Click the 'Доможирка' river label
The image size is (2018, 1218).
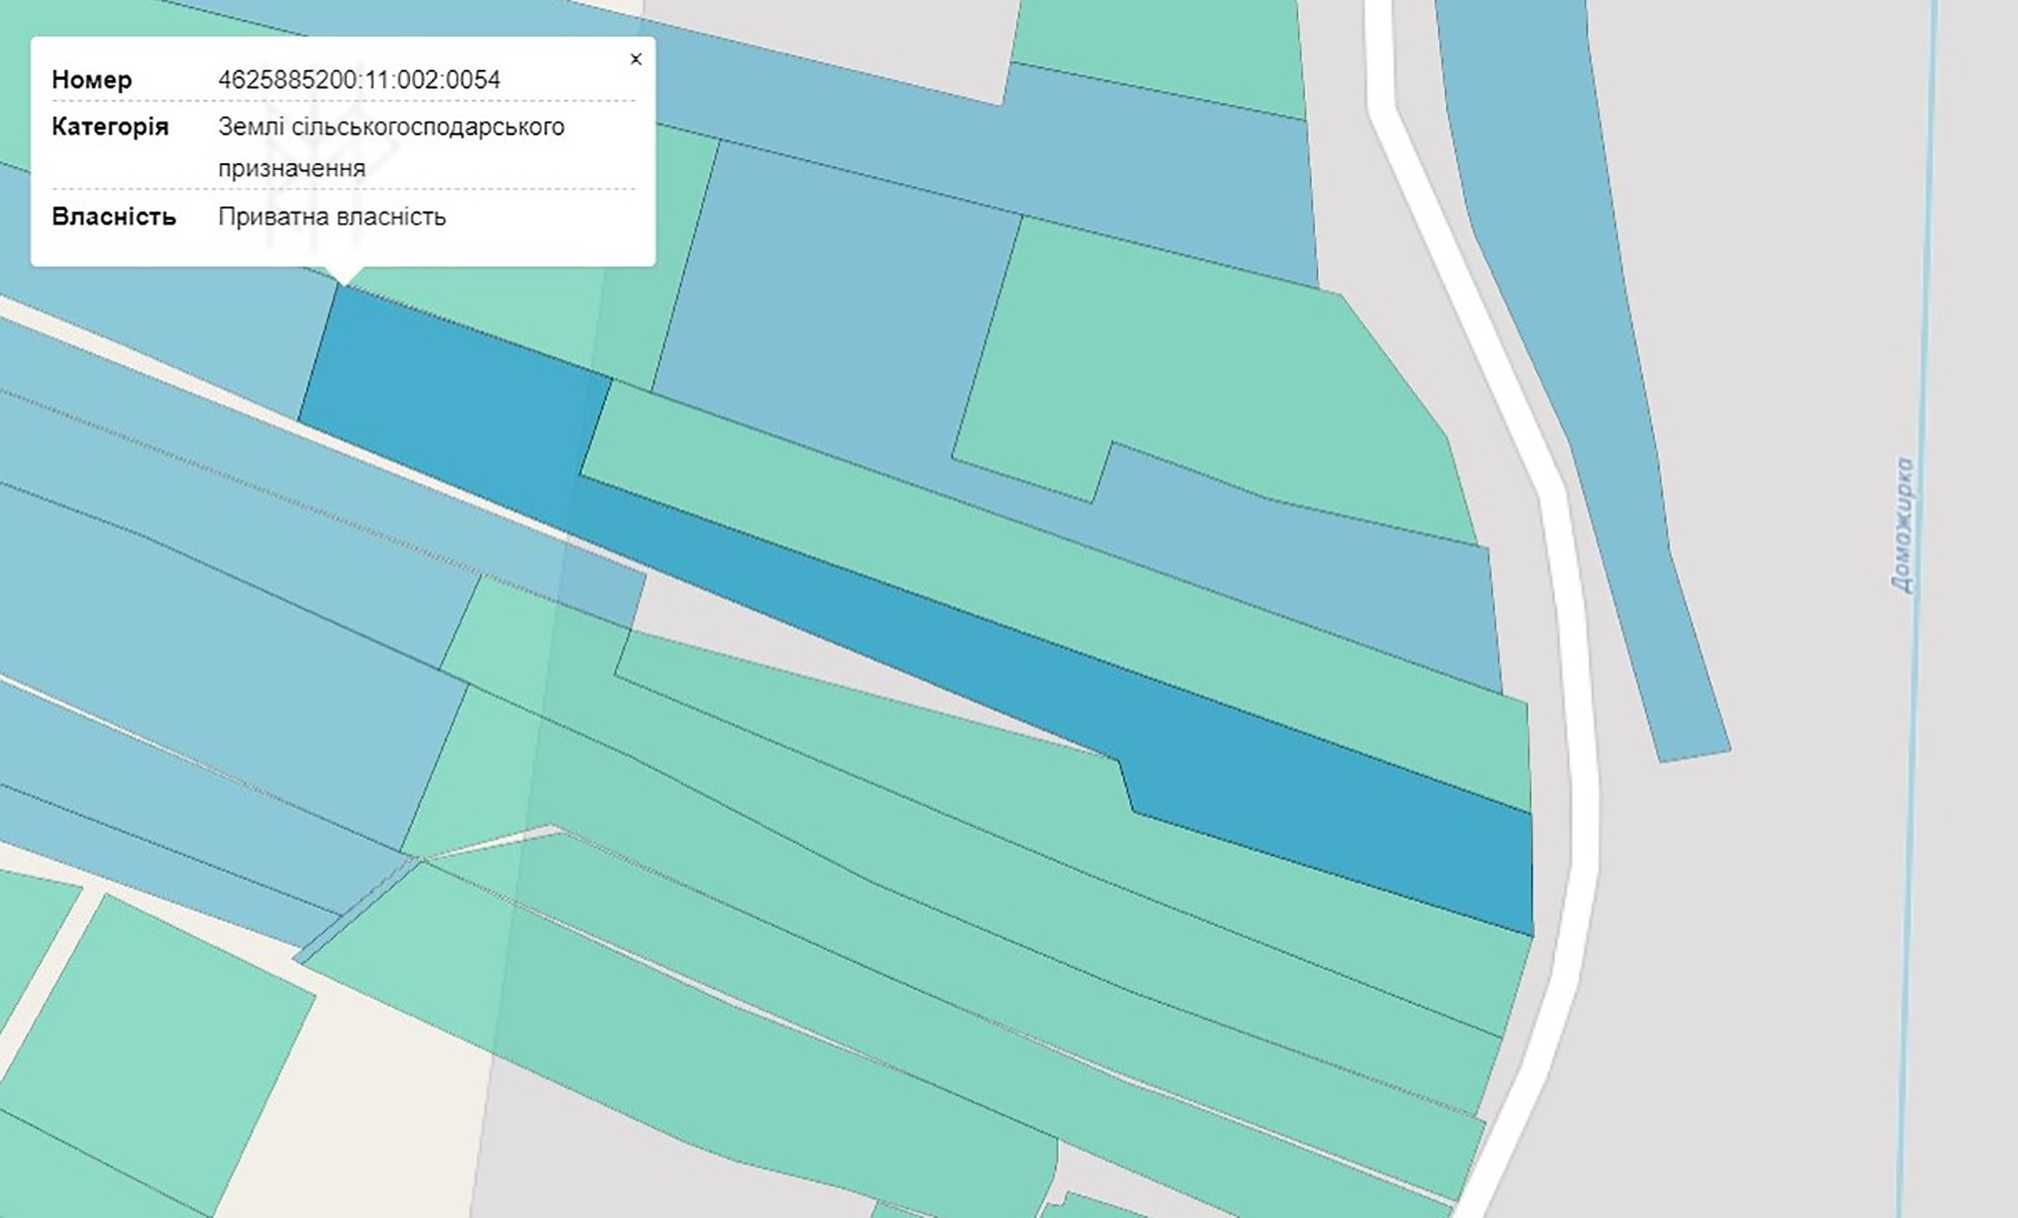[1904, 525]
